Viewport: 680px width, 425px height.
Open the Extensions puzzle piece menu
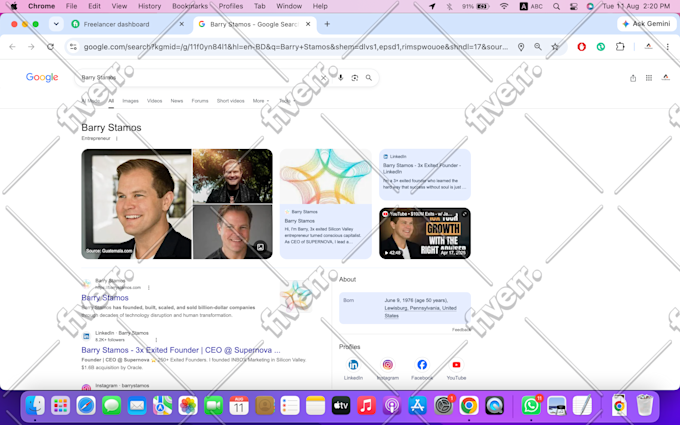pyautogui.click(x=620, y=46)
